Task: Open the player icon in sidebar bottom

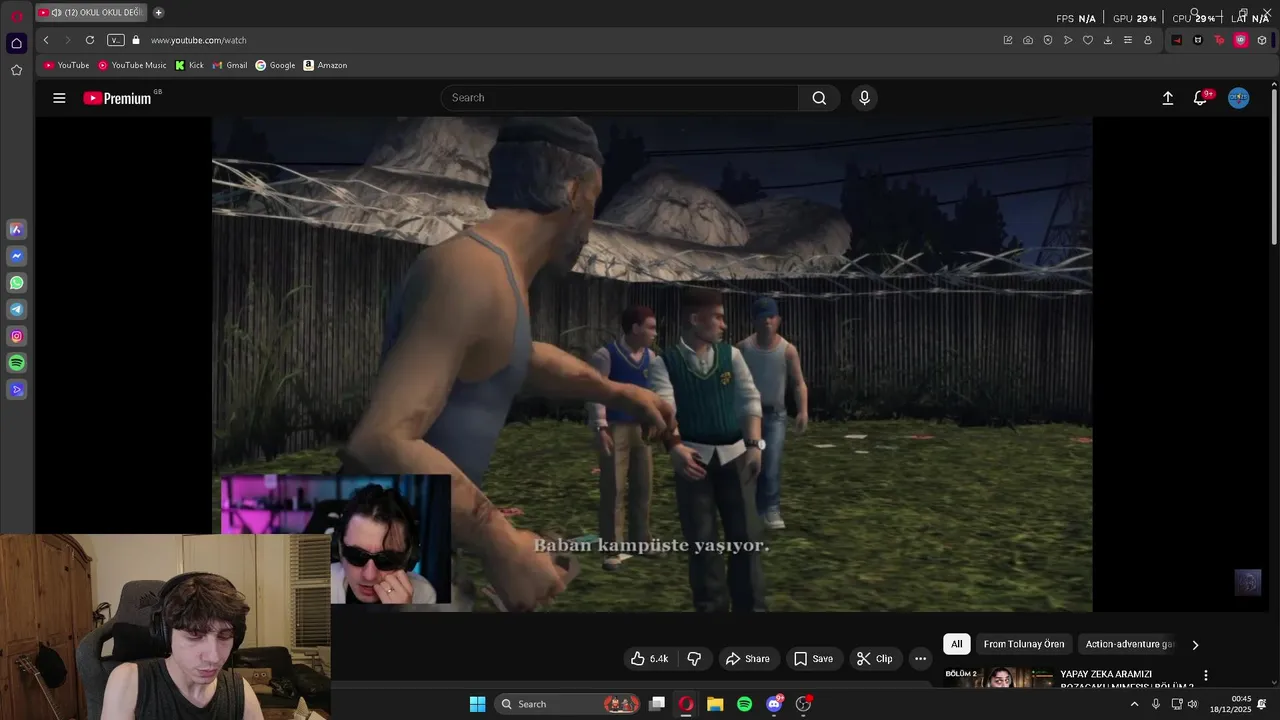Action: [x=16, y=390]
